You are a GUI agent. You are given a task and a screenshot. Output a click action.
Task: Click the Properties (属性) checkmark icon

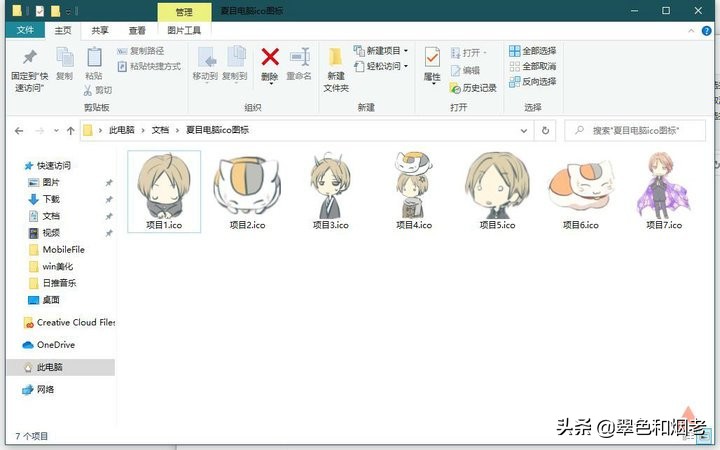tap(432, 57)
